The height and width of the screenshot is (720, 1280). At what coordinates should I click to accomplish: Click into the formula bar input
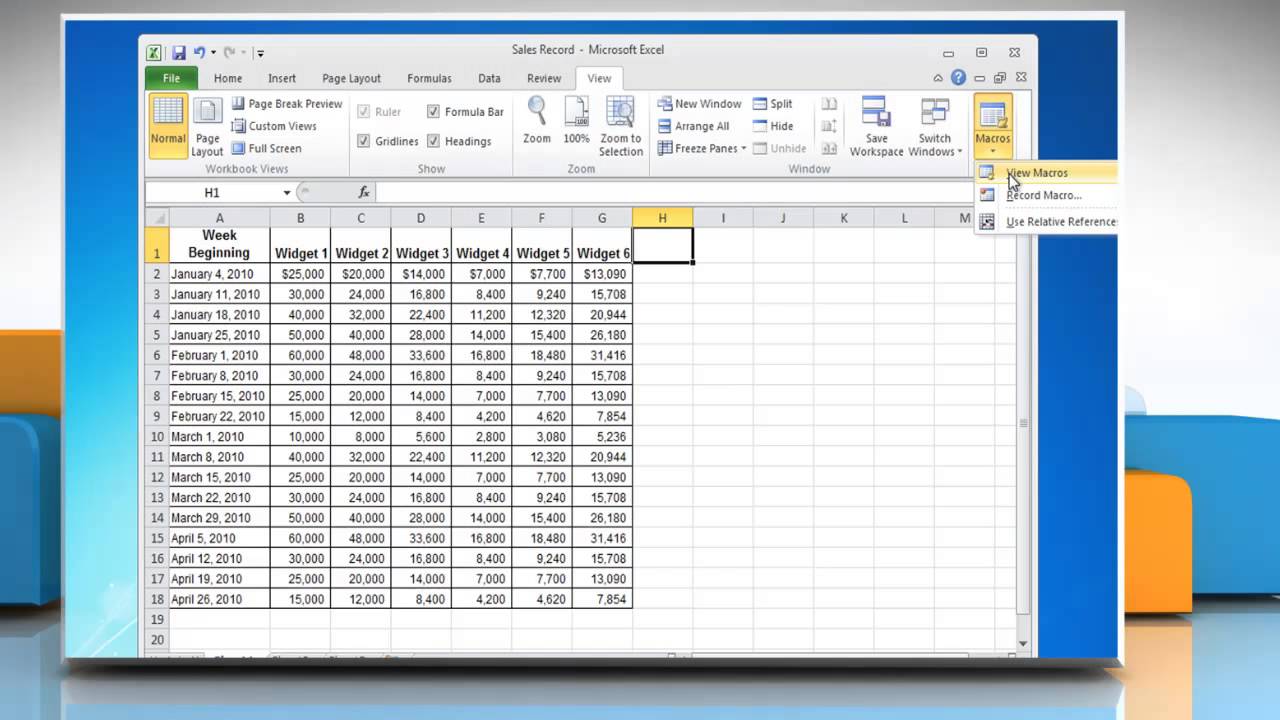pos(675,192)
